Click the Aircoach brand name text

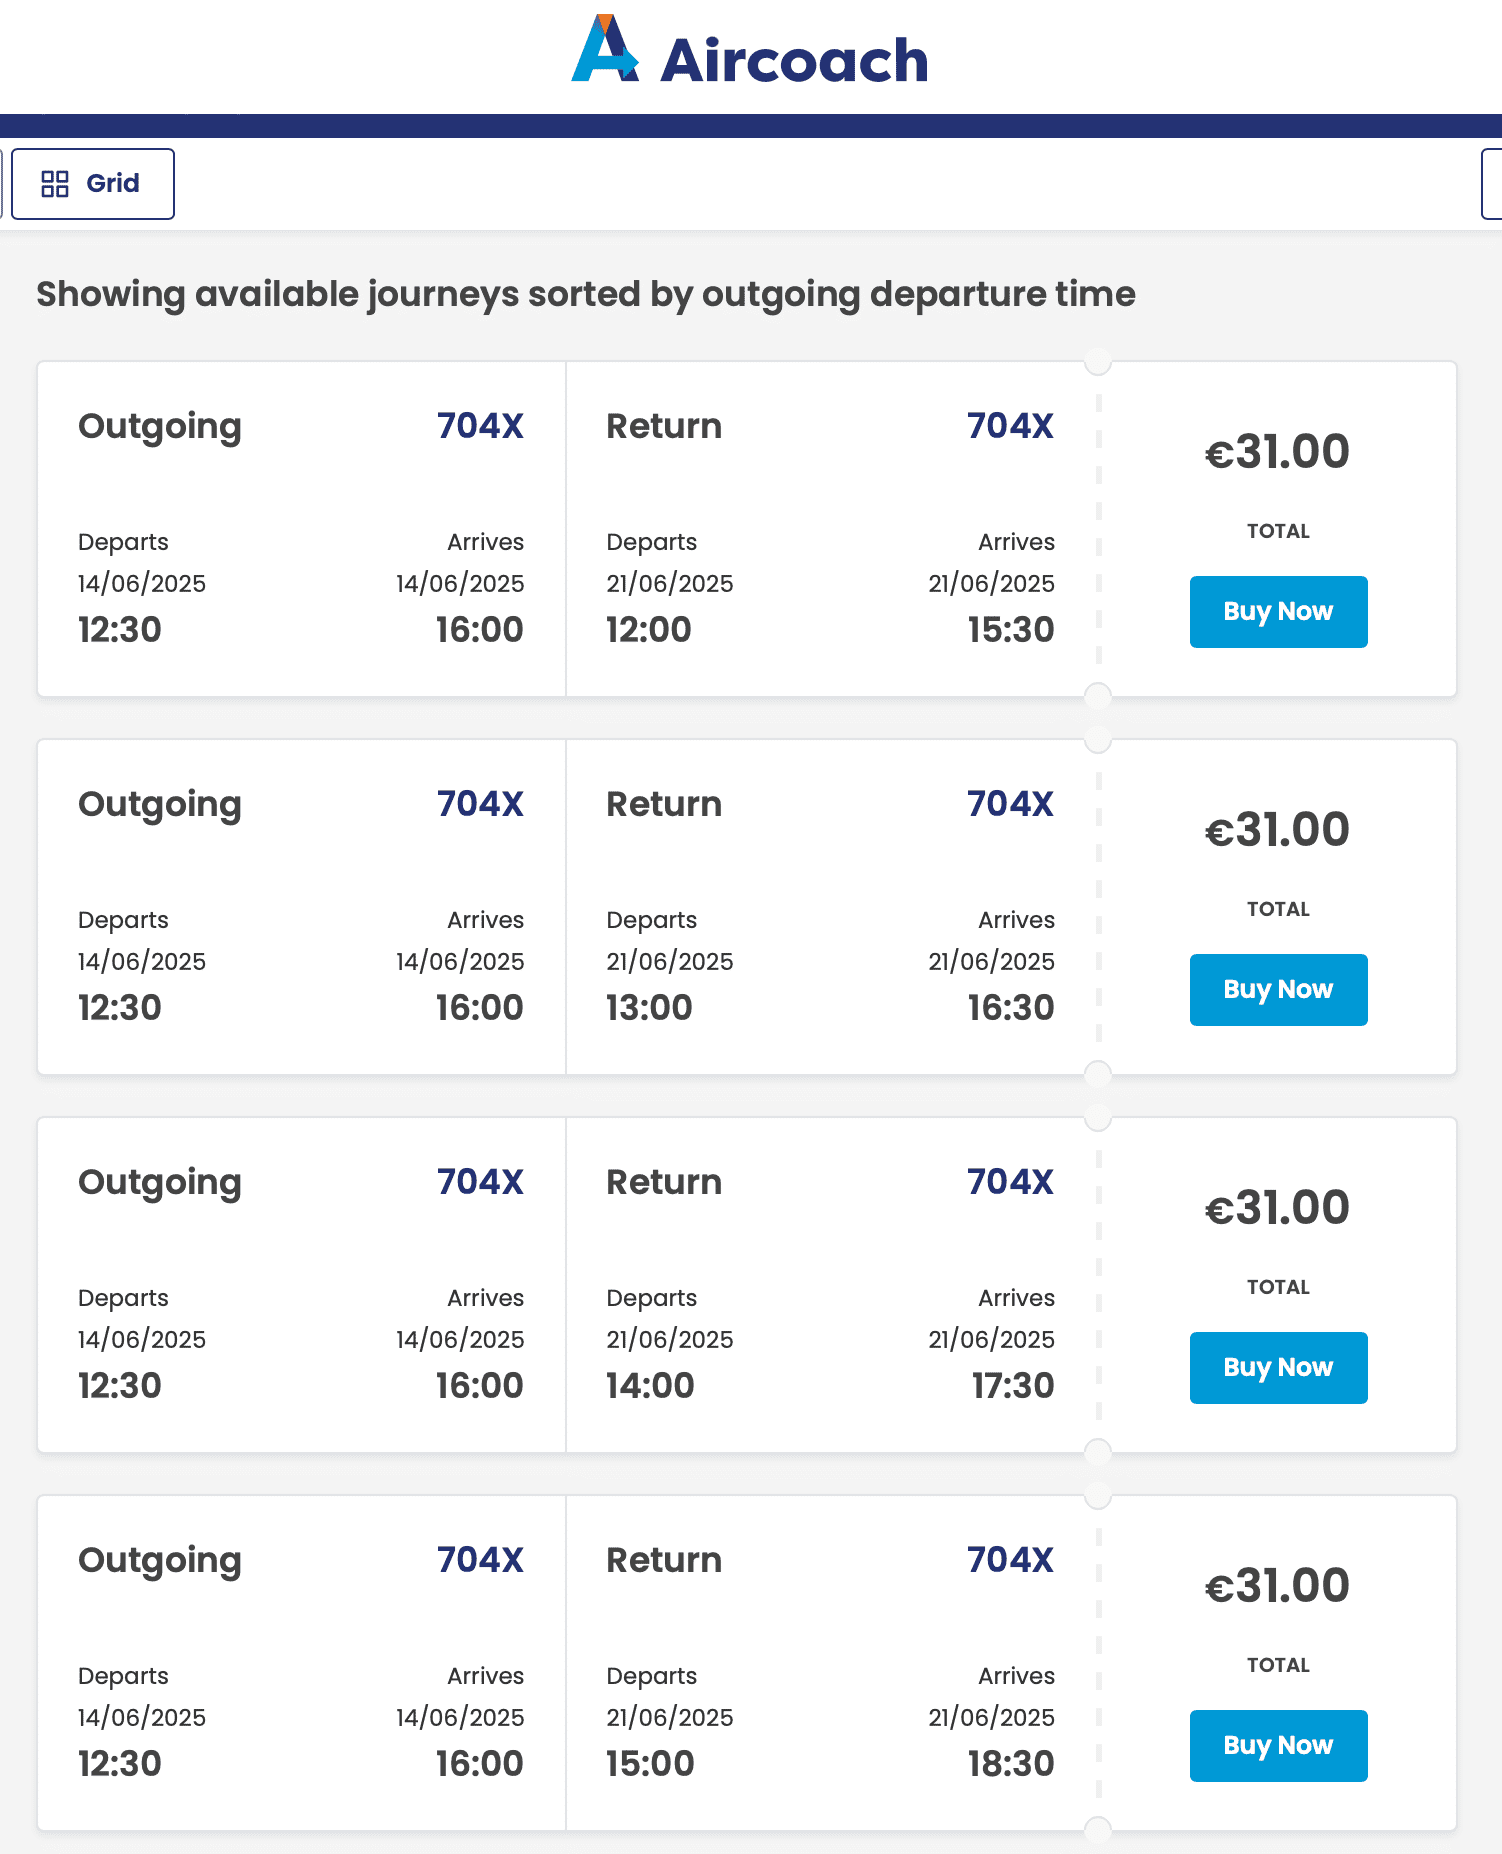(795, 60)
